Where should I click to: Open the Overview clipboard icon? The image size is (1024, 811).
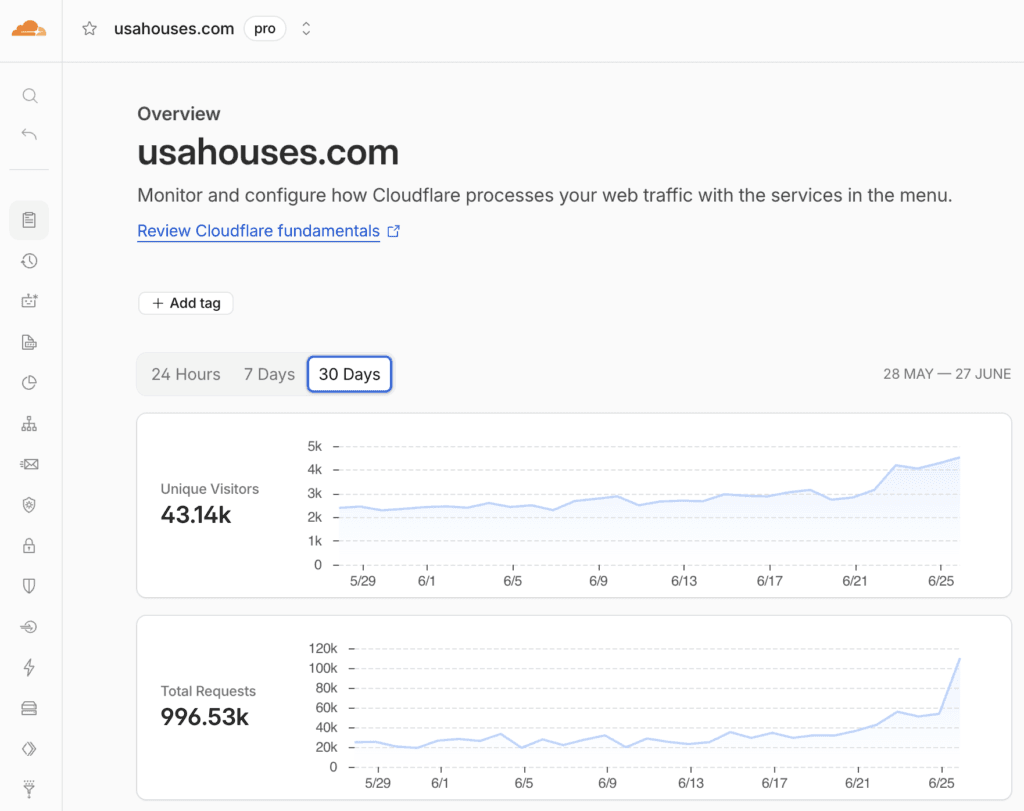click(x=29, y=220)
